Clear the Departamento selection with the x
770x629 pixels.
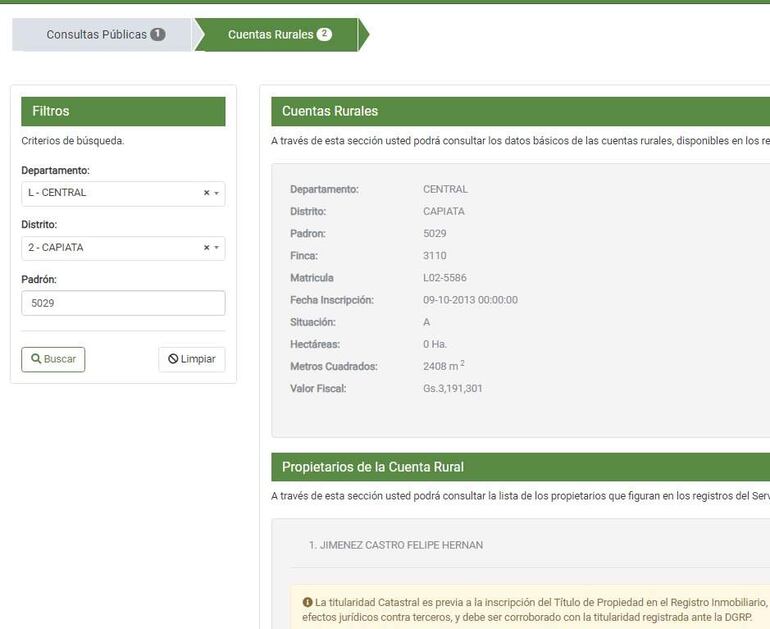pos(206,193)
